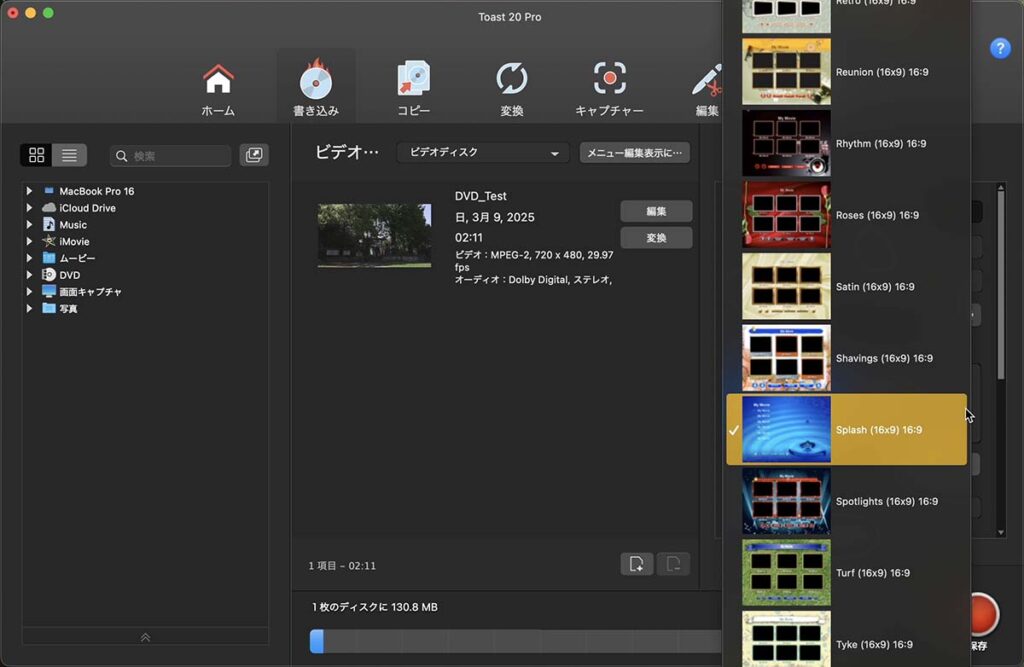
Task: Click the 1 項目 – 02:11 status text
Action: (x=342, y=566)
